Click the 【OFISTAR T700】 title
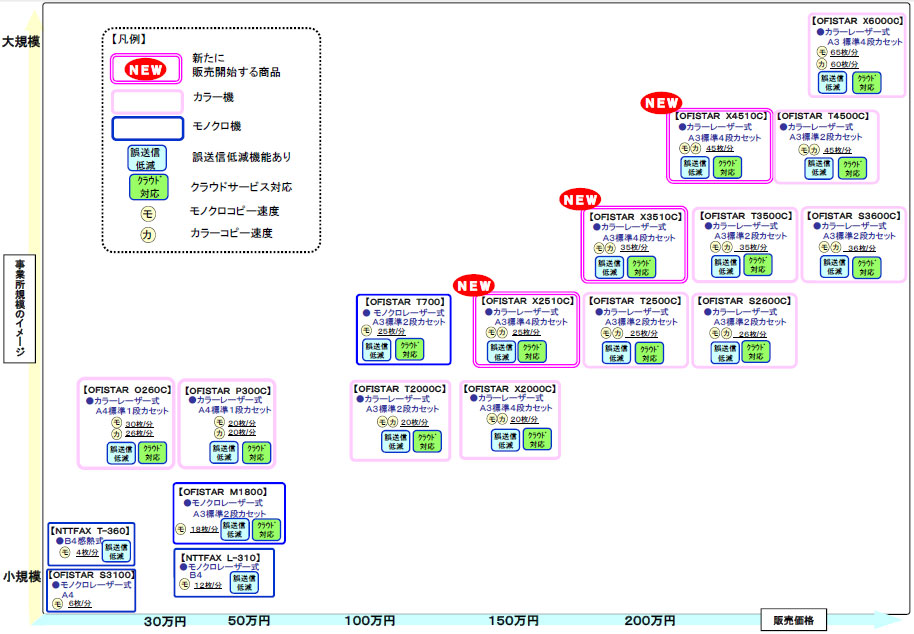 click(405, 302)
